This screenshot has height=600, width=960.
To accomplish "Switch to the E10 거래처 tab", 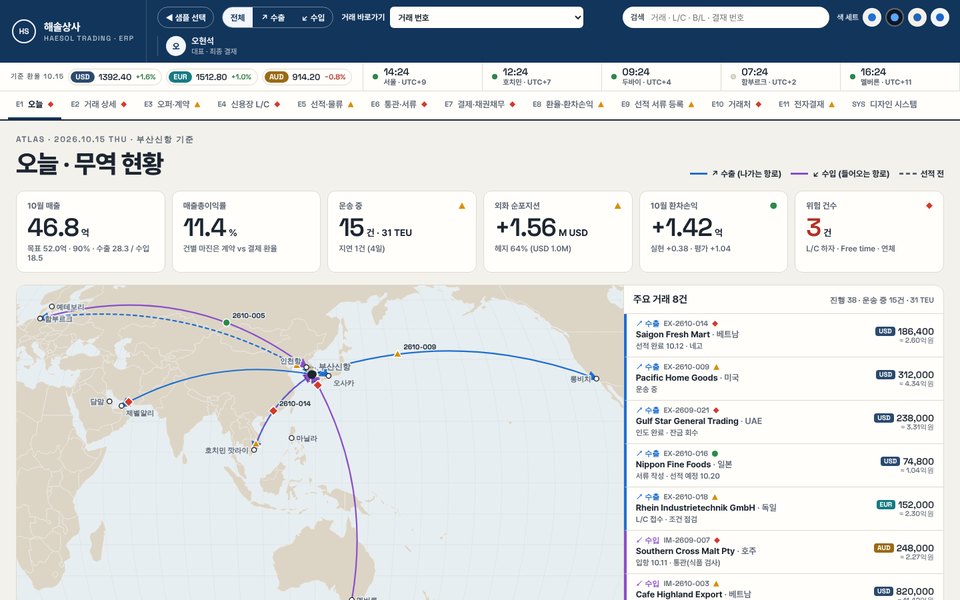I will 737,105.
